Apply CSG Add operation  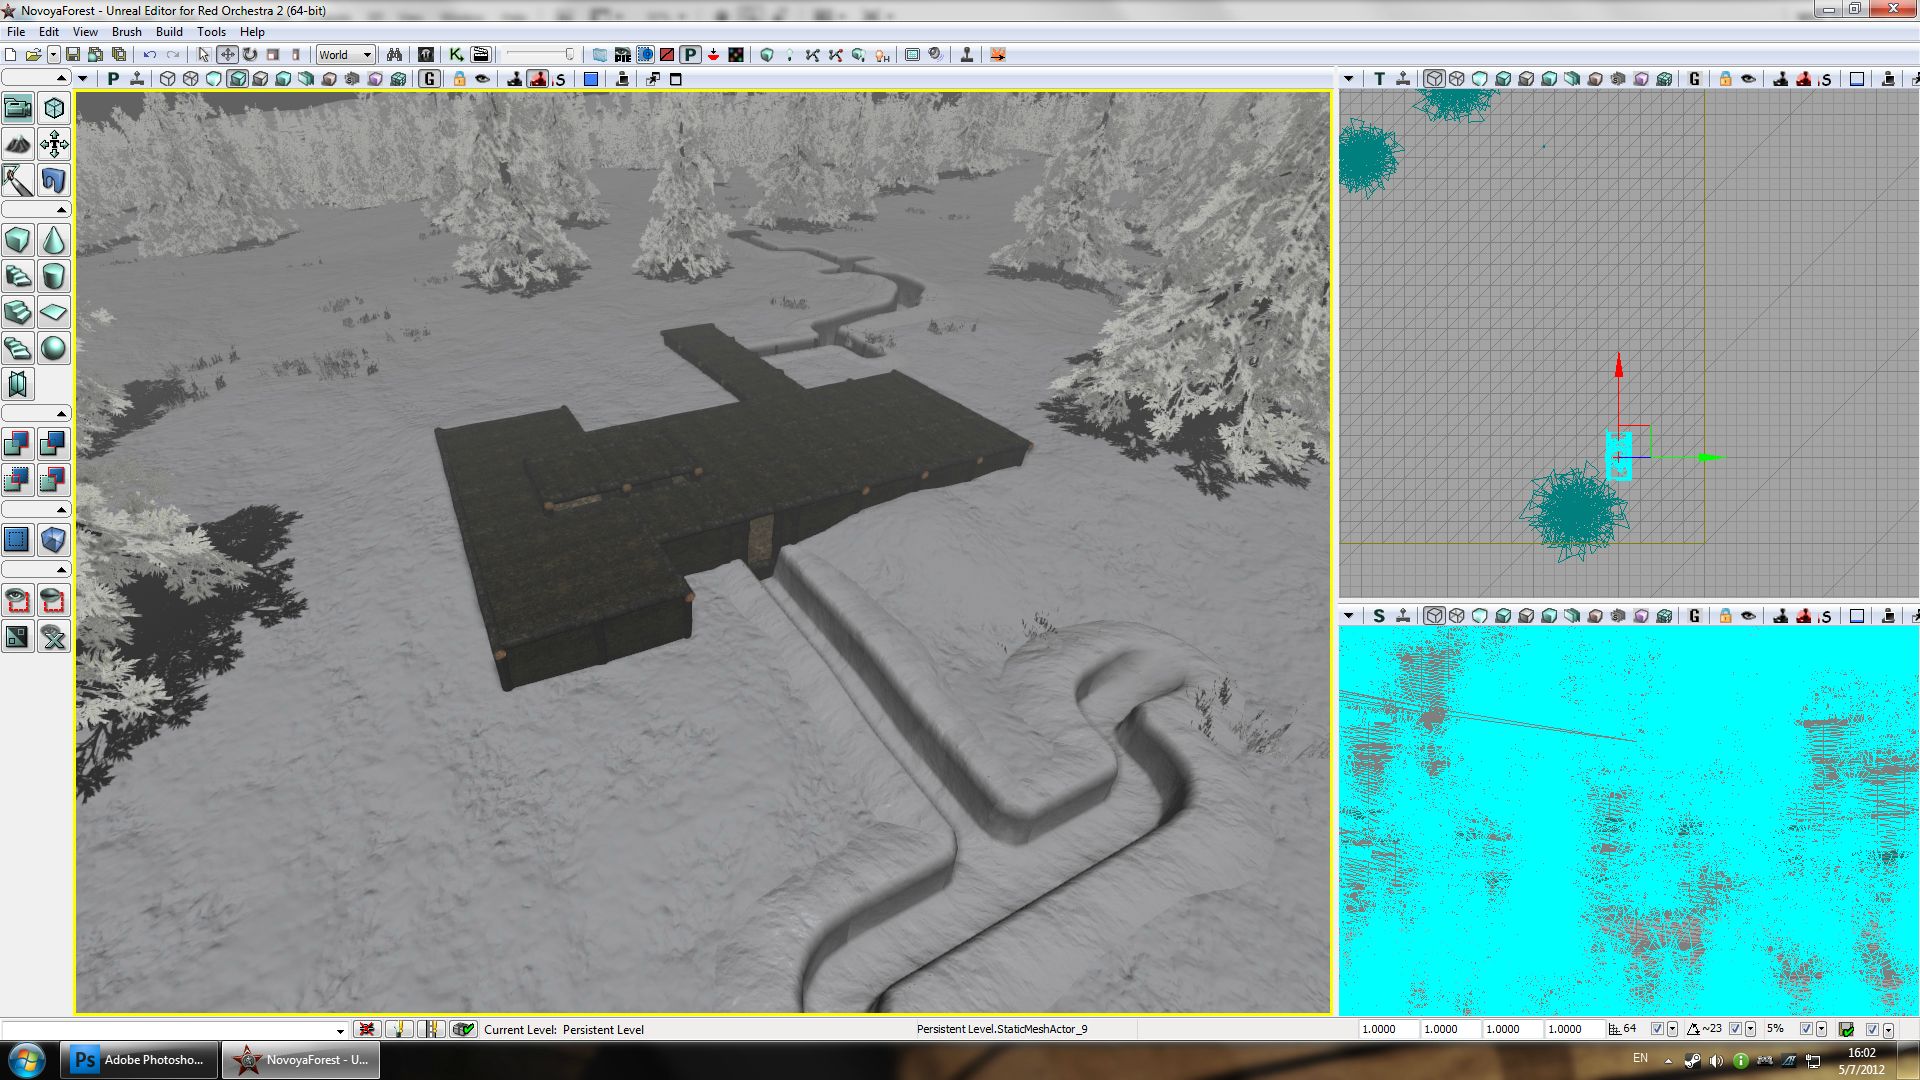18,444
